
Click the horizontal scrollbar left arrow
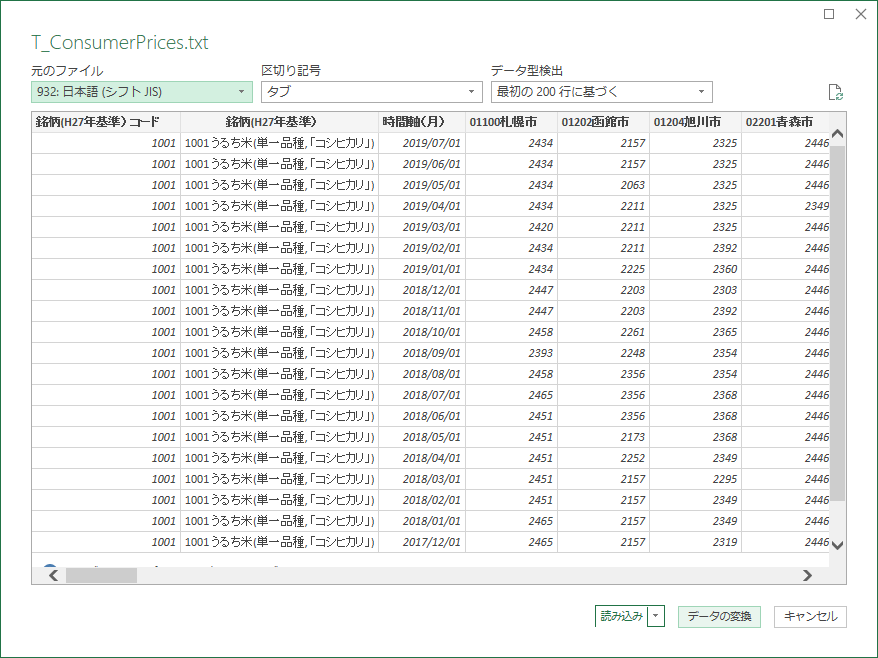click(53, 575)
